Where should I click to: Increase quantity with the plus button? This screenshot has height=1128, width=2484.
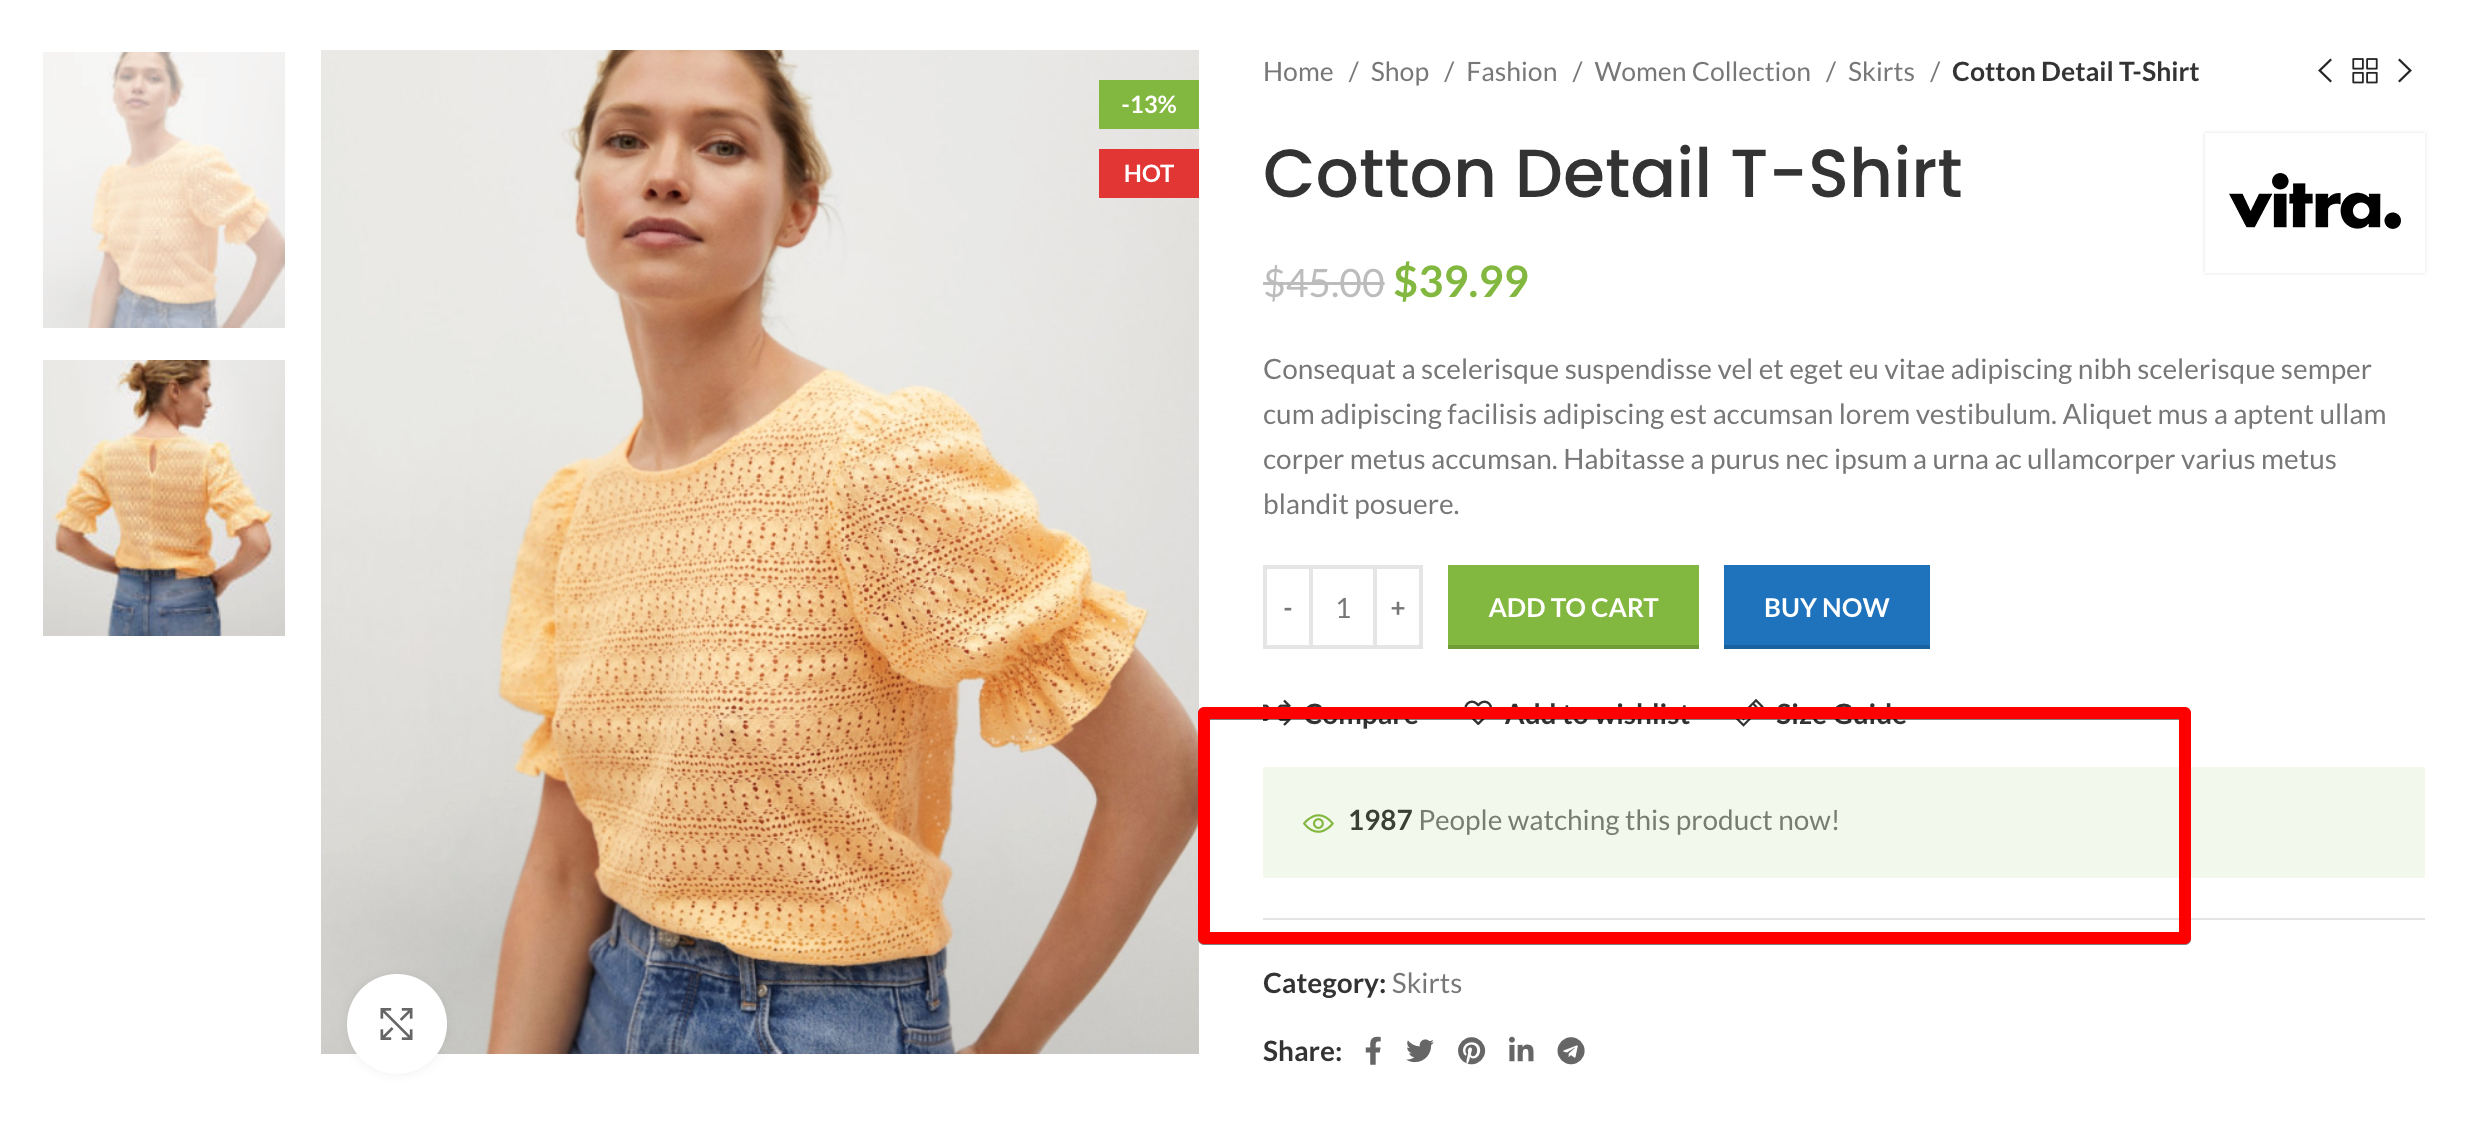point(1398,607)
